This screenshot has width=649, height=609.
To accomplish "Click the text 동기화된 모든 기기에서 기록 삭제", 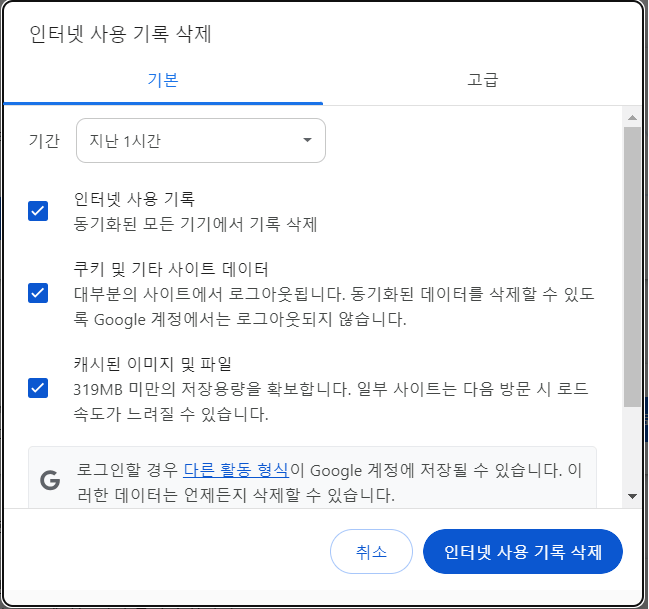I will click(195, 224).
